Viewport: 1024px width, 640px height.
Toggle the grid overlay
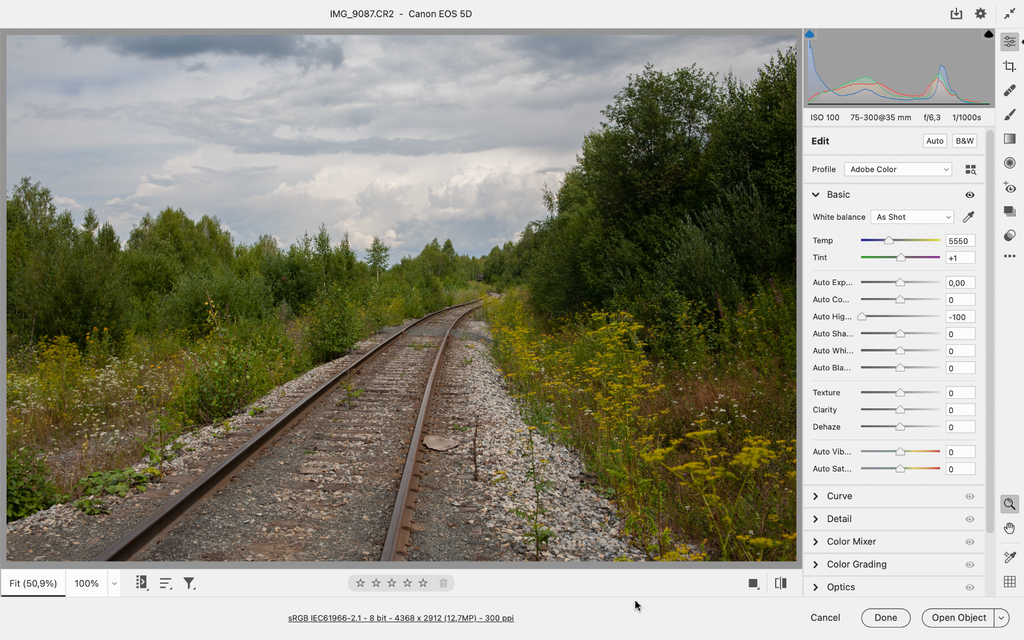tap(1009, 581)
